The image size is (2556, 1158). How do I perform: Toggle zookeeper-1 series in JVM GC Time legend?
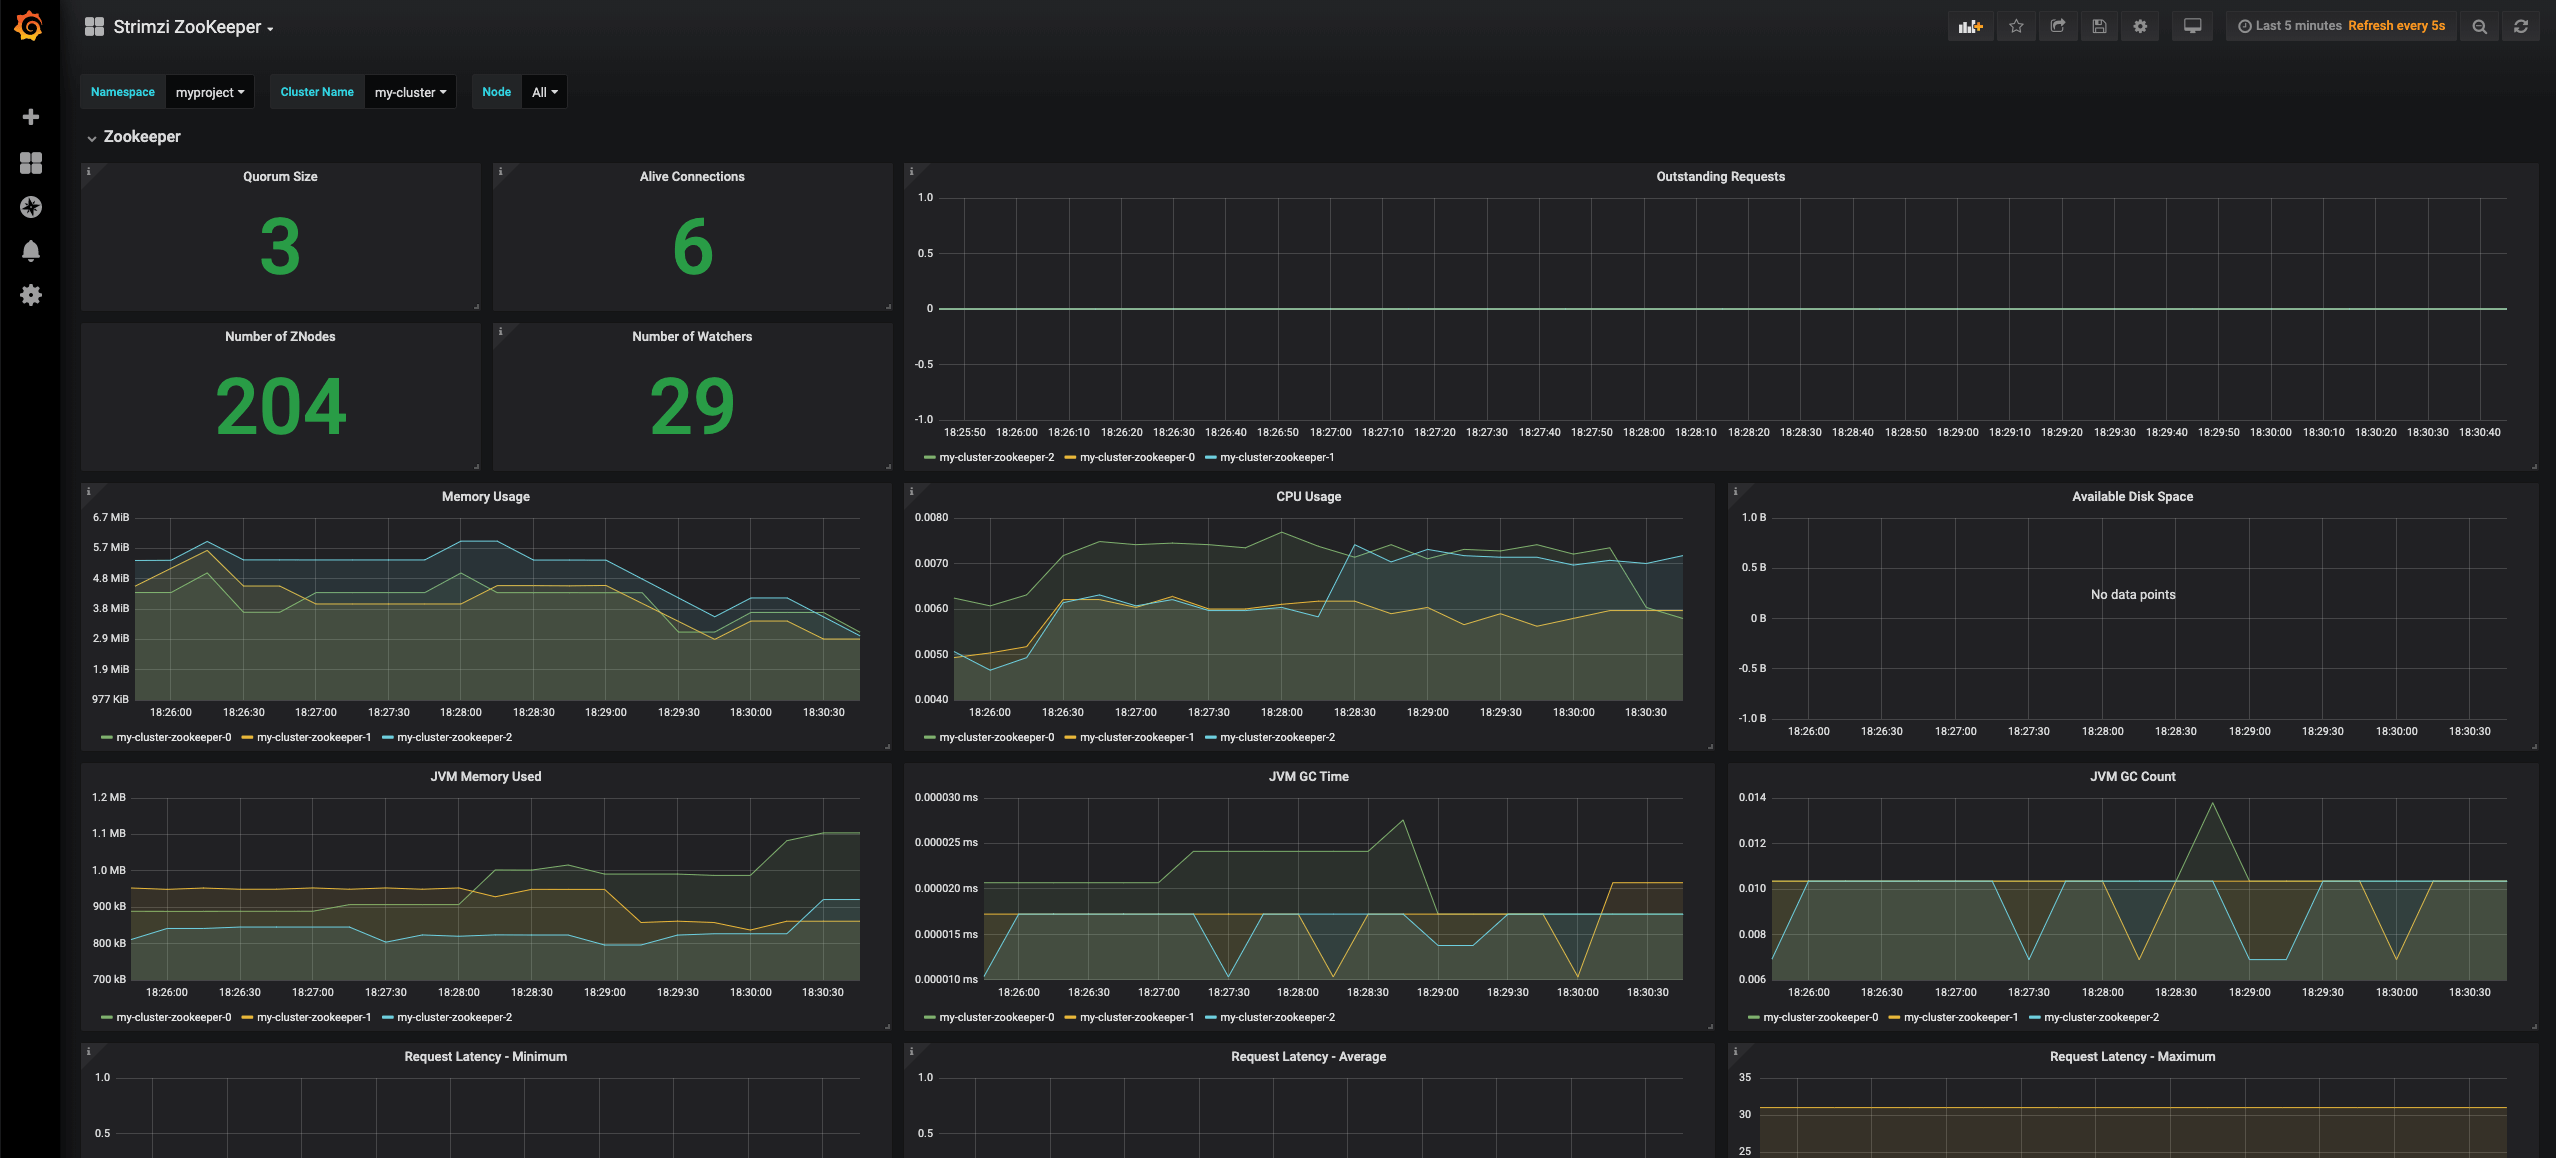pyautogui.click(x=1137, y=1017)
